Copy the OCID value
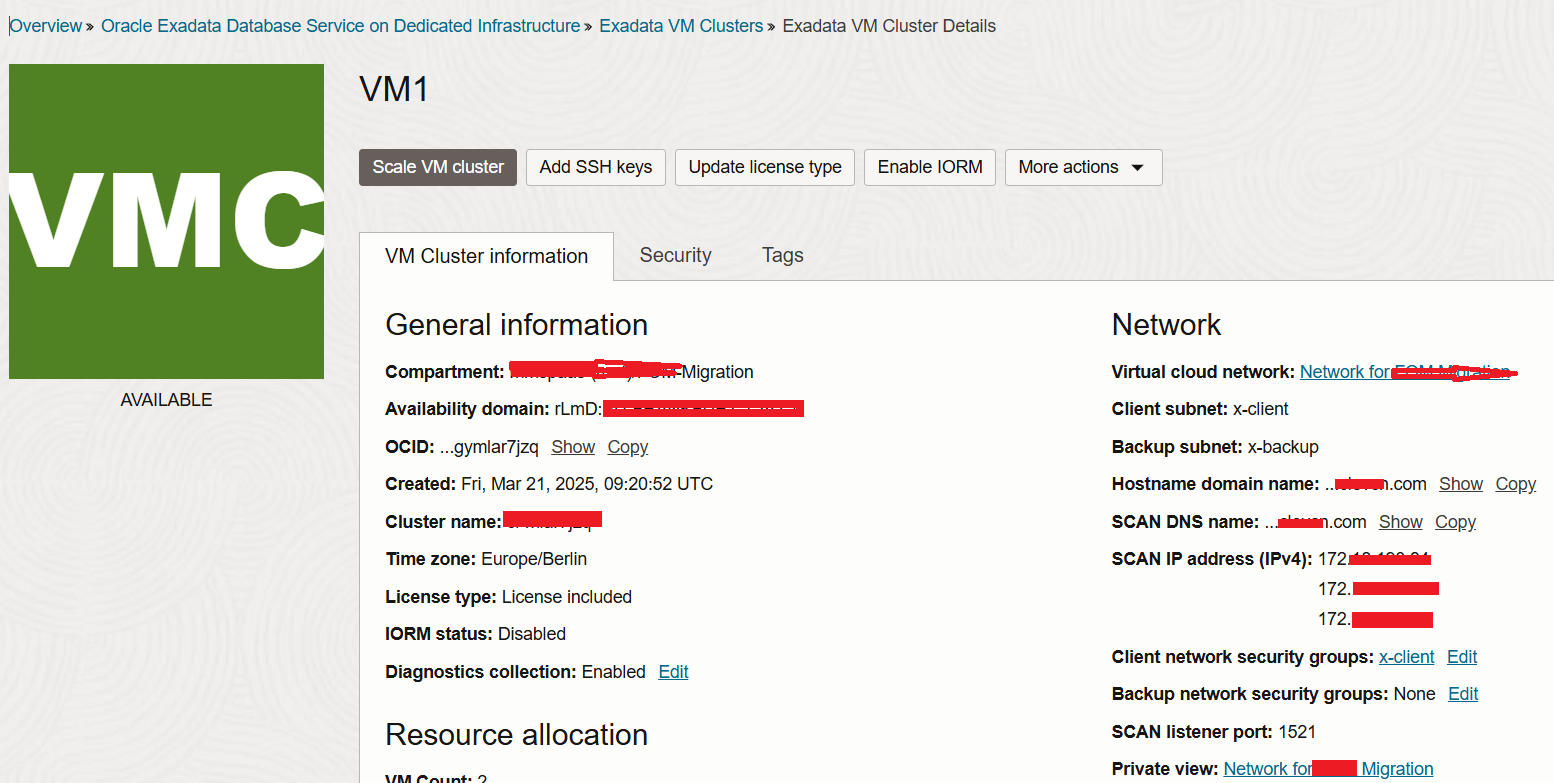1554x783 pixels. (x=628, y=447)
